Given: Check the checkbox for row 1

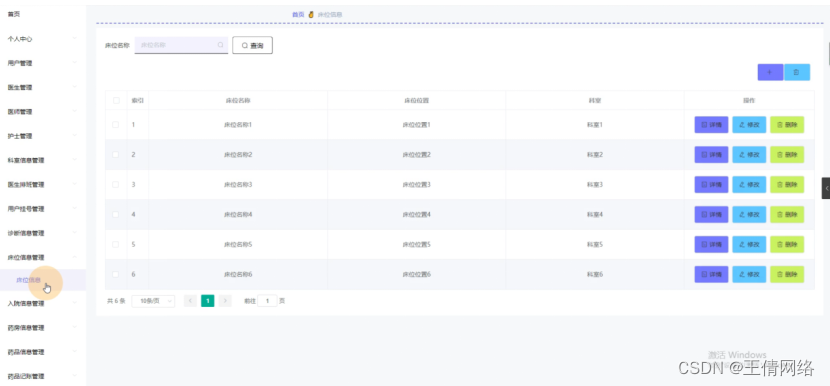Looking at the screenshot, I should pyautogui.click(x=116, y=124).
